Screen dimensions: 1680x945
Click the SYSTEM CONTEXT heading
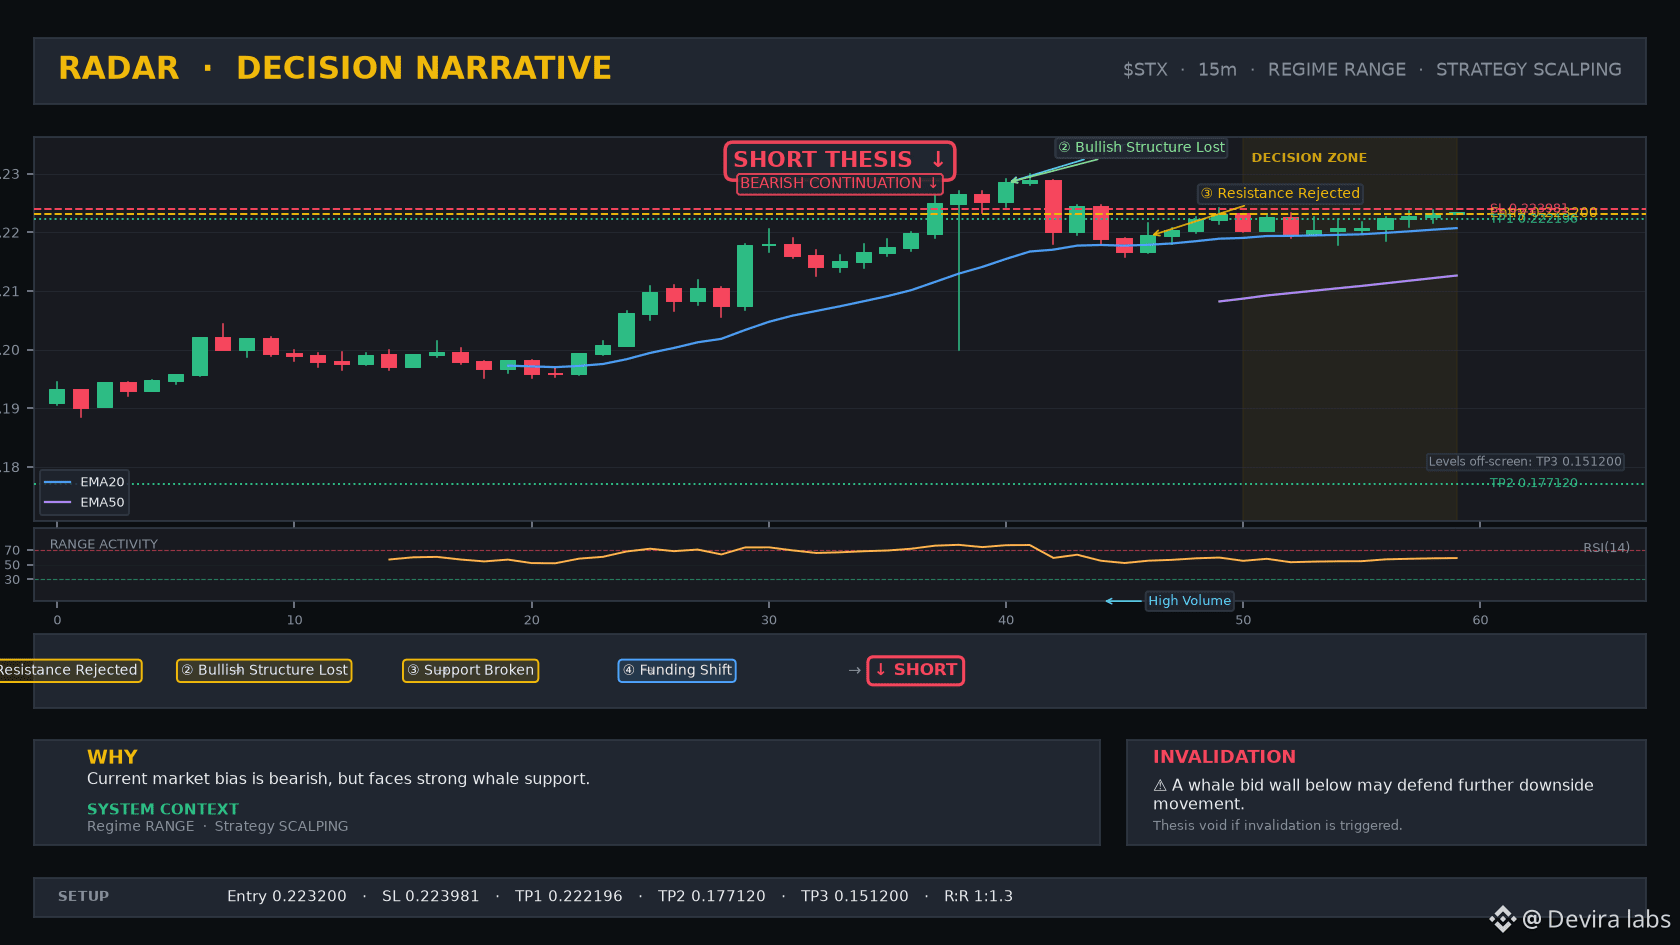[x=163, y=809]
